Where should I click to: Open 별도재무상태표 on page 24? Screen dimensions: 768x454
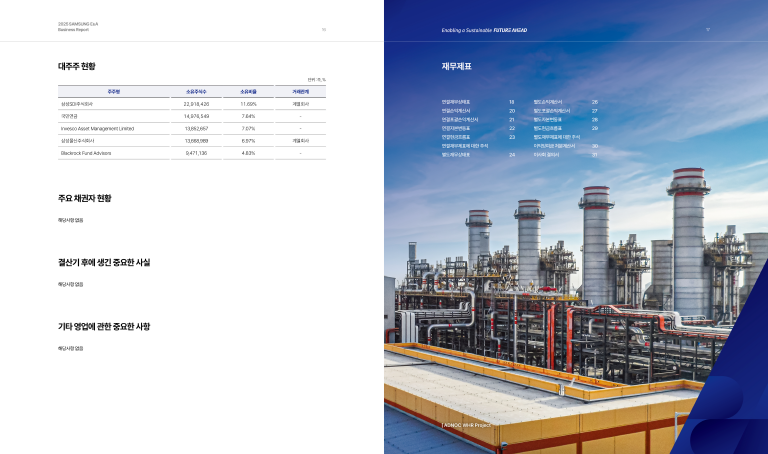[x=456, y=155]
